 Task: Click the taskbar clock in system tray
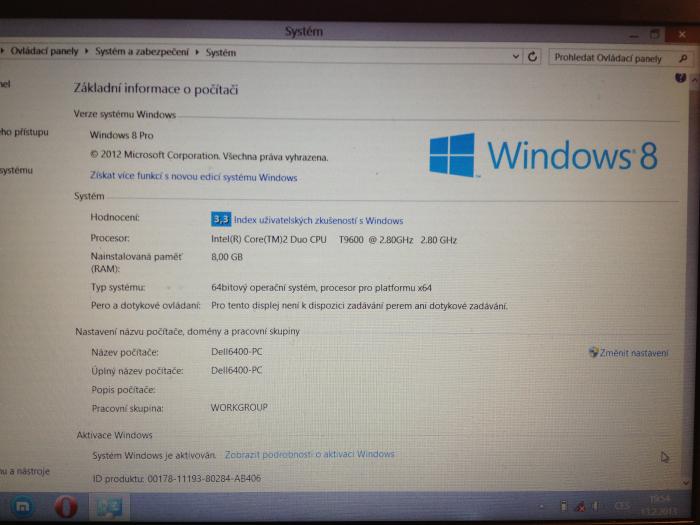pos(658,503)
